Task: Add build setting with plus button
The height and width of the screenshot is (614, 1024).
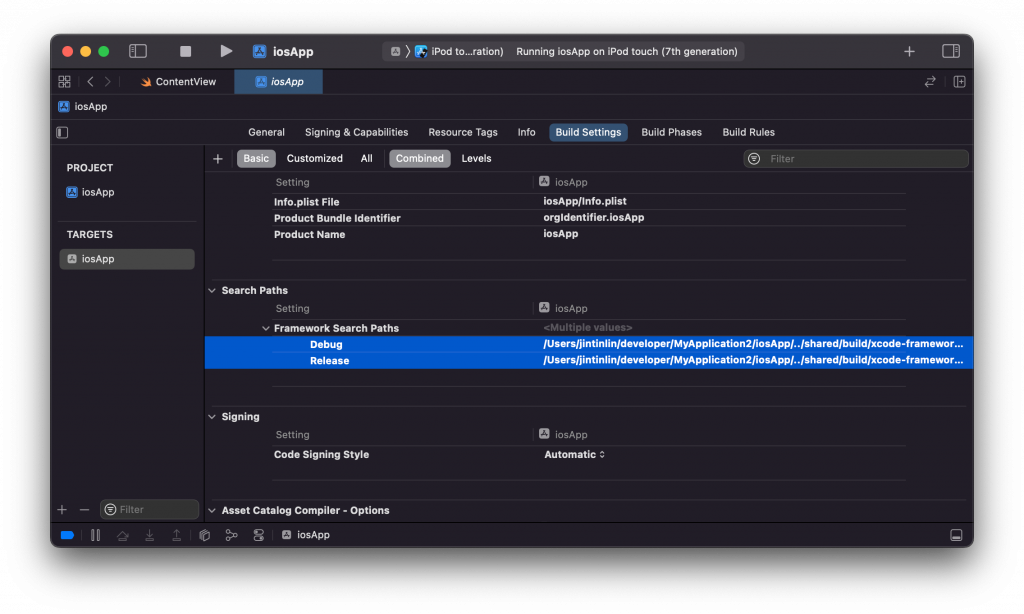Action: coord(217,159)
